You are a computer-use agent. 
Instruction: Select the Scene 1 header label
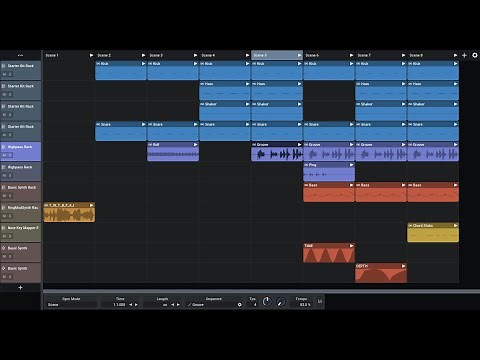click(x=52, y=55)
